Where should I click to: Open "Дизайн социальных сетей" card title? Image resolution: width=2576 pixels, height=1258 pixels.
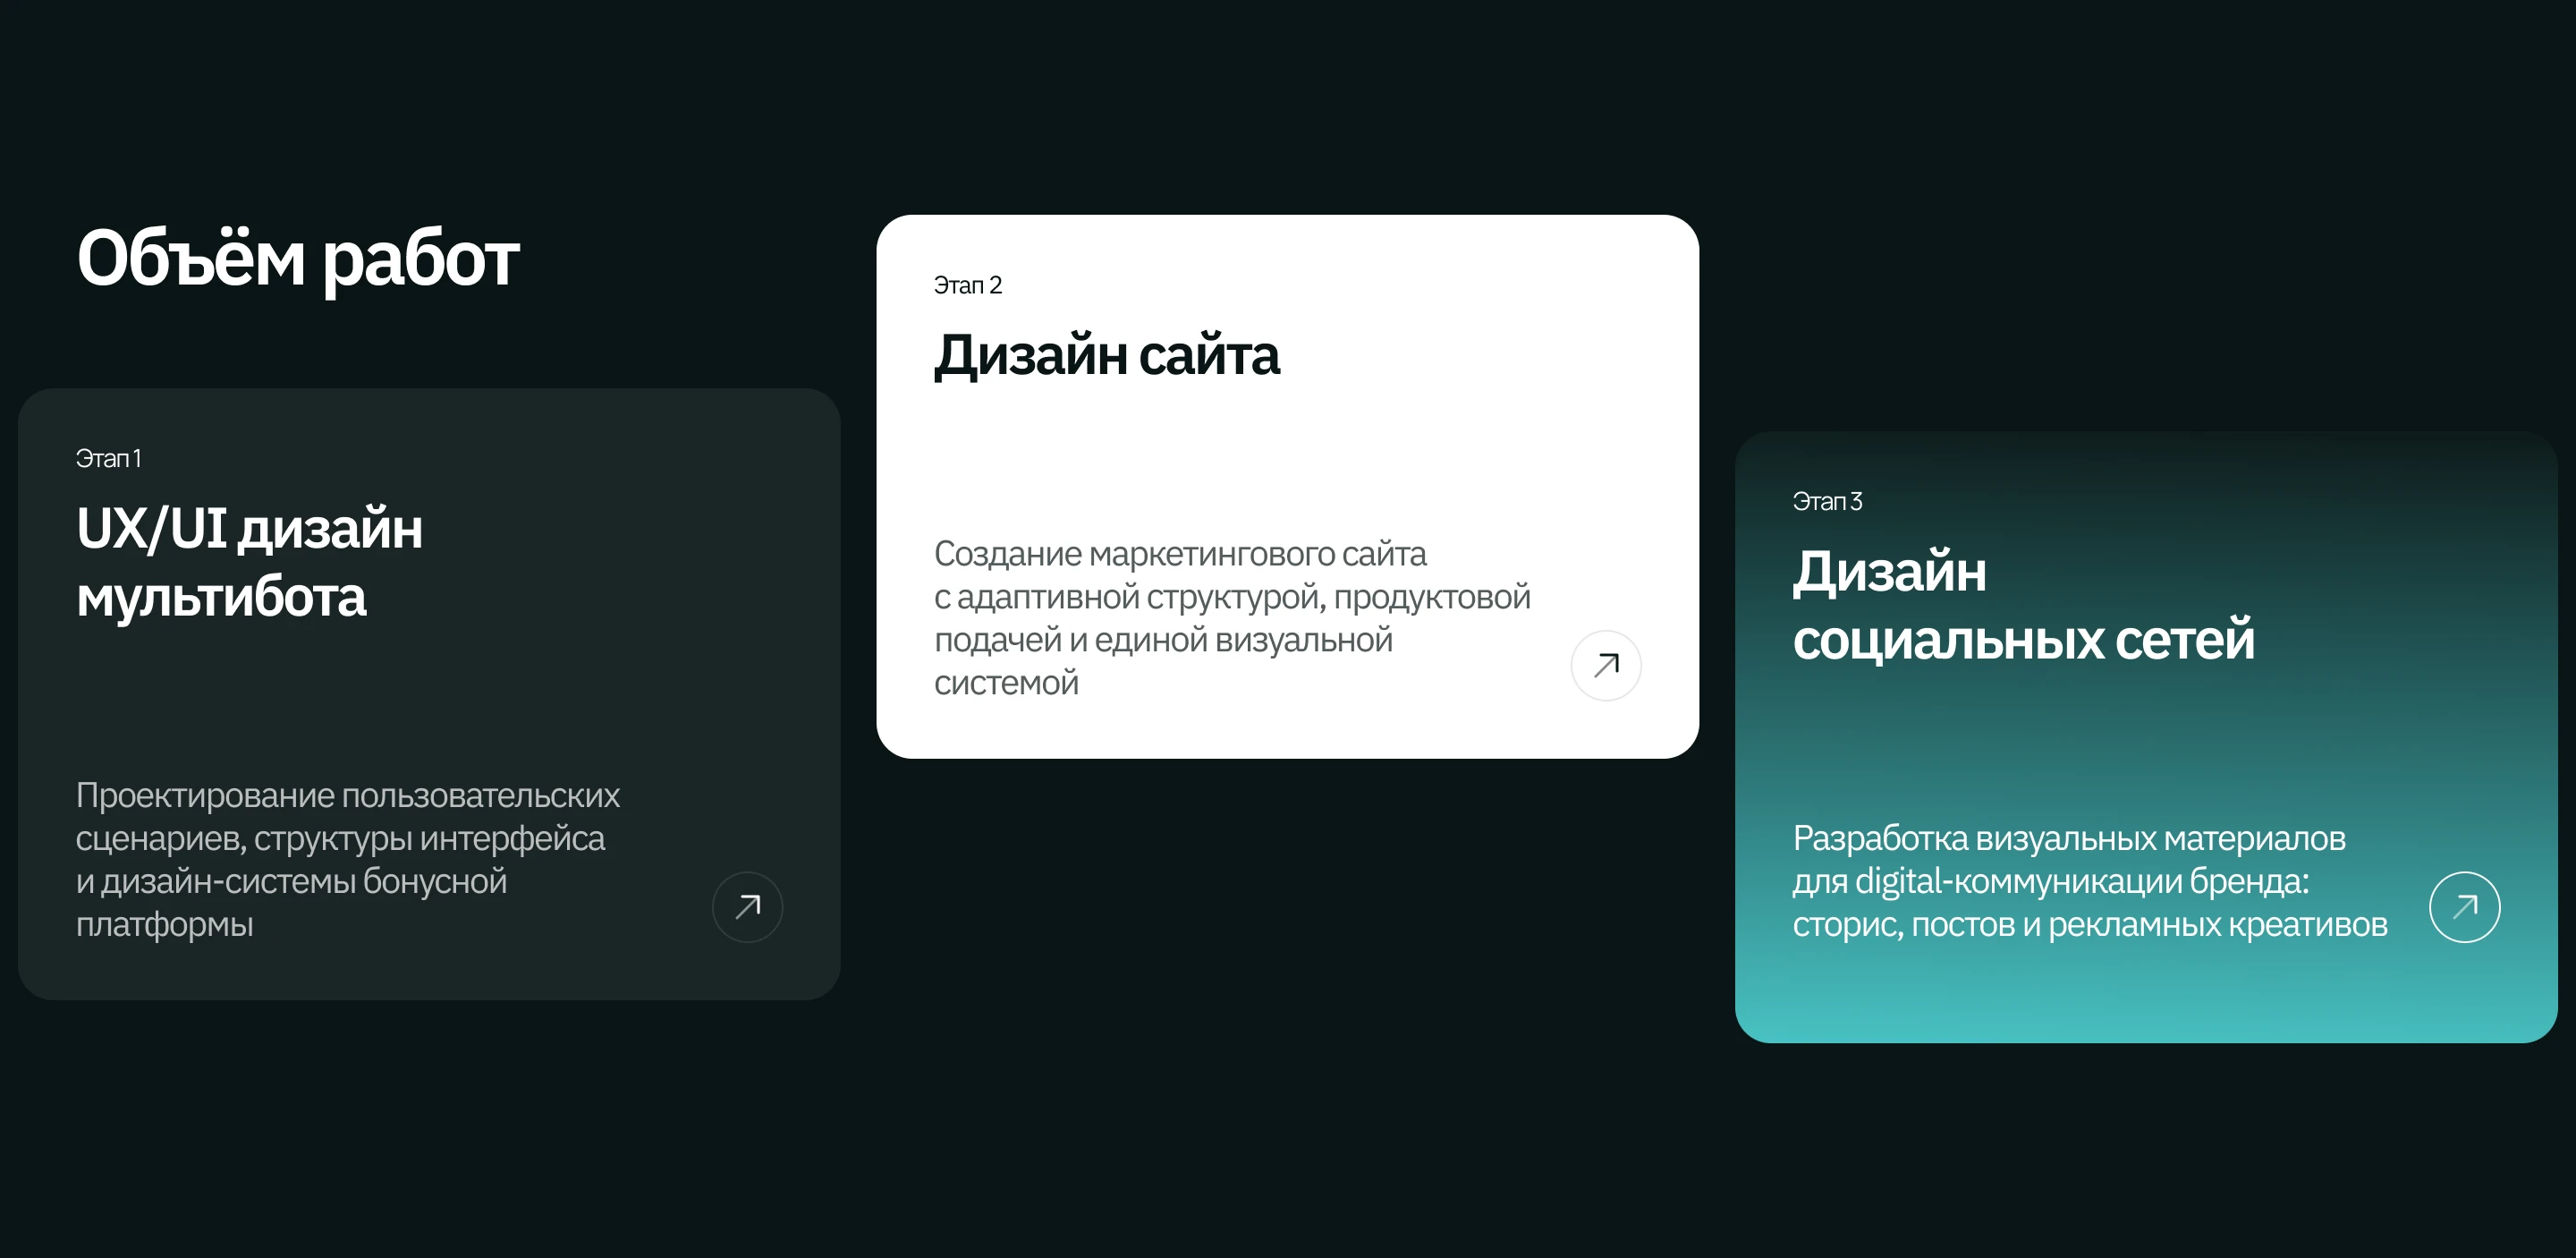click(2023, 605)
